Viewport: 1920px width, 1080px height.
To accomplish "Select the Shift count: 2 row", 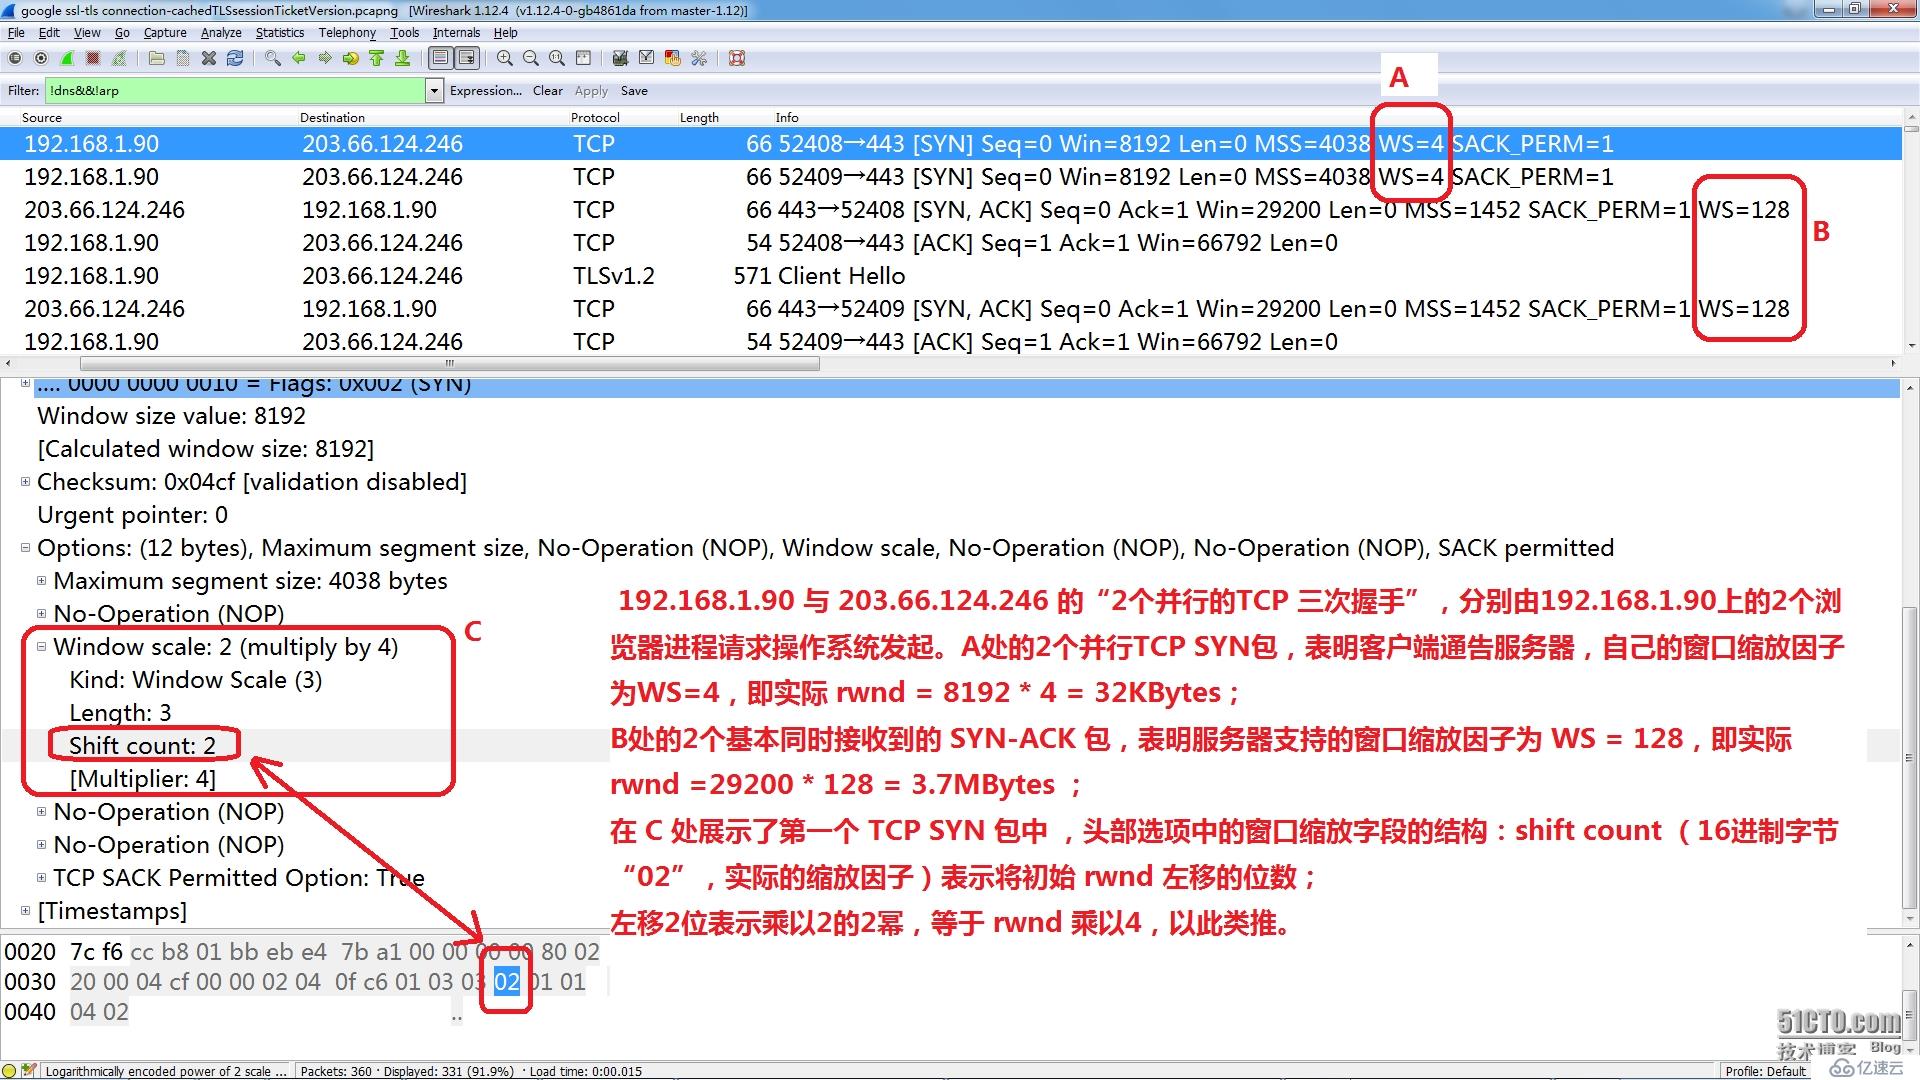I will click(x=142, y=746).
